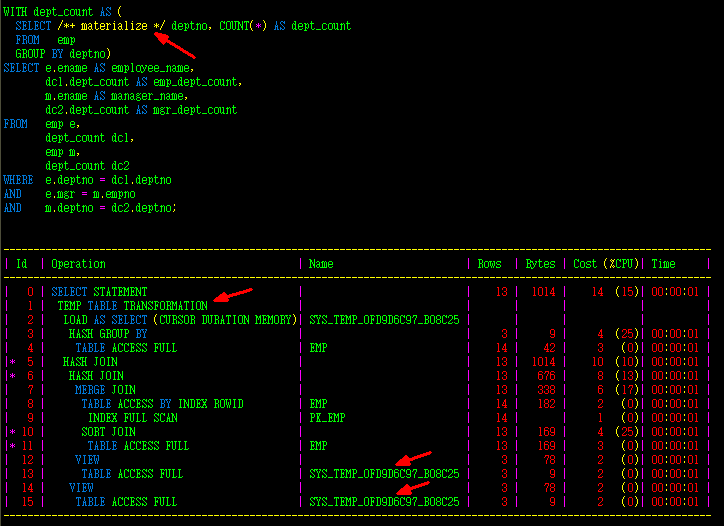Click SYS_TEMP_0FD9D6C97_B08C25 name in Id 13 row

coord(384,474)
